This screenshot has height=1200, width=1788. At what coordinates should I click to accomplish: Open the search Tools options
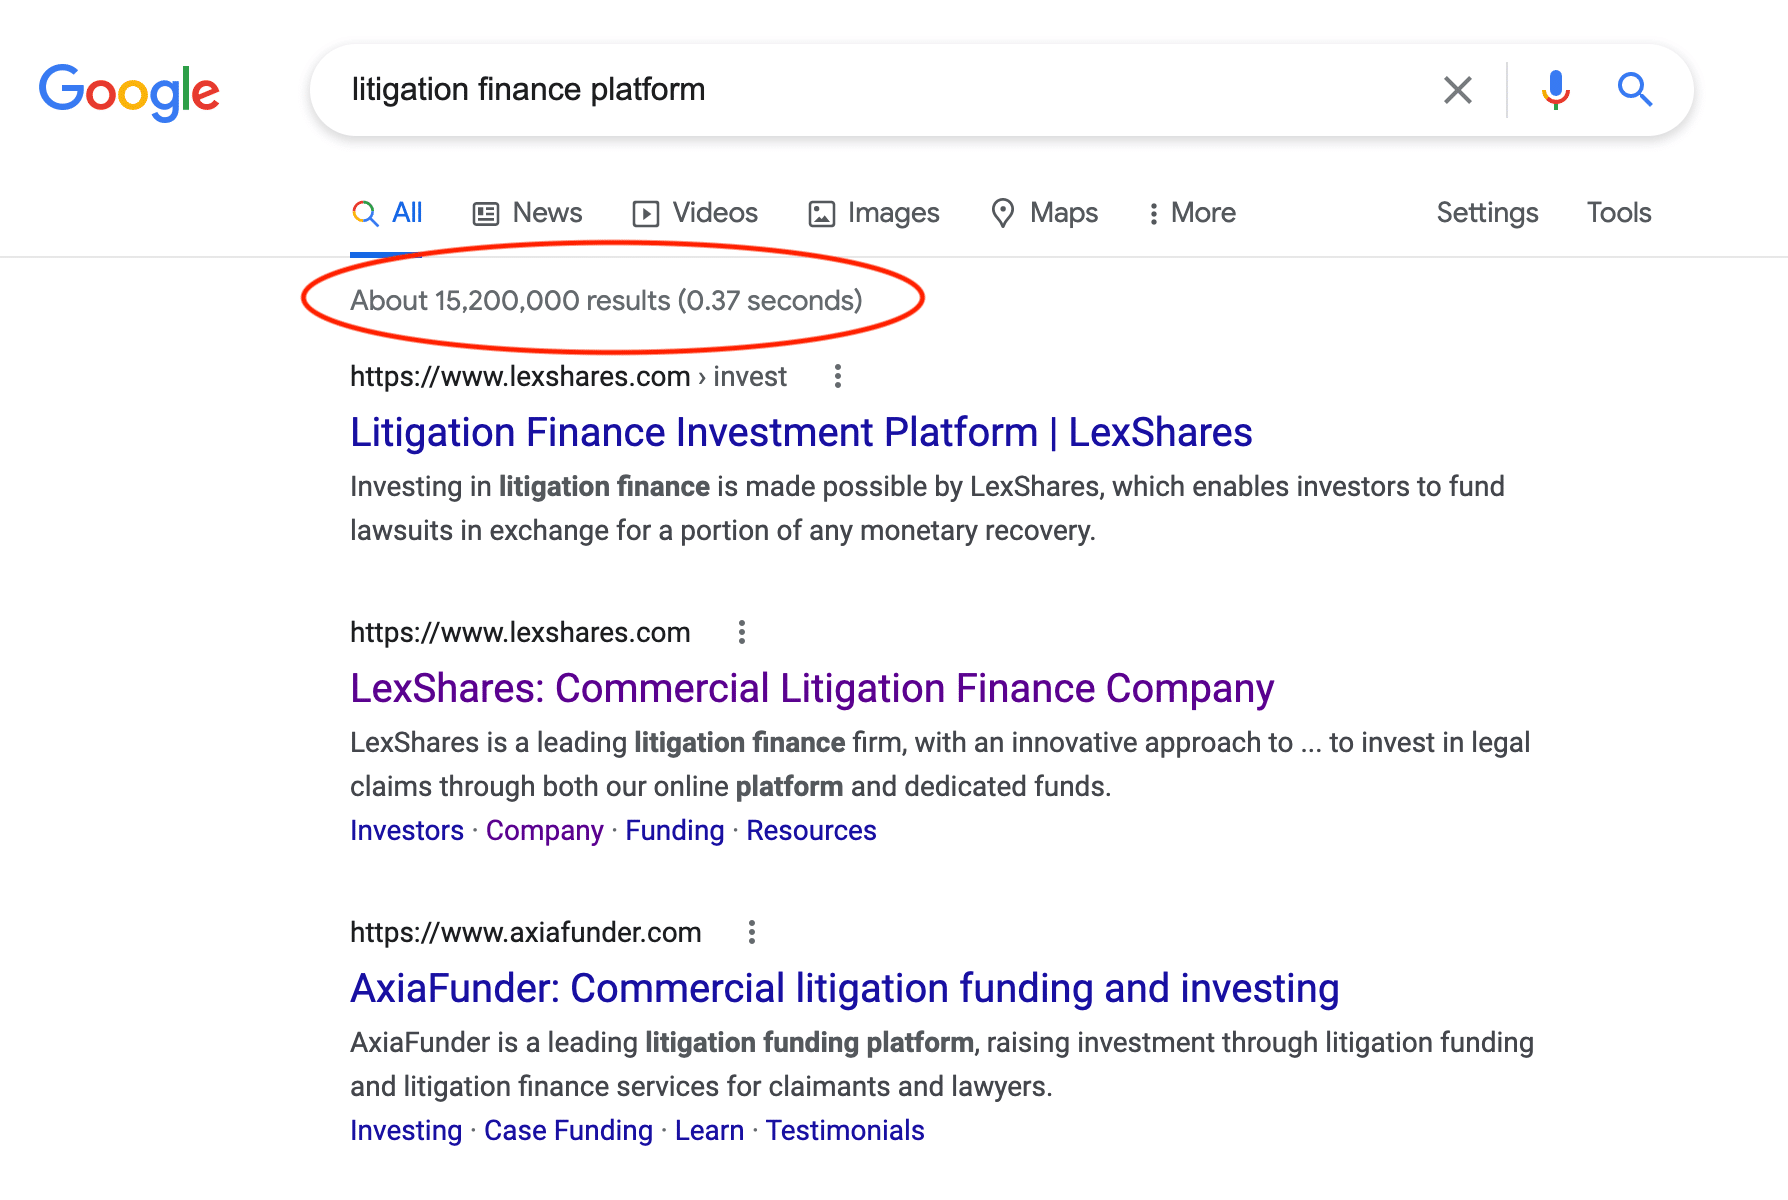point(1619,213)
